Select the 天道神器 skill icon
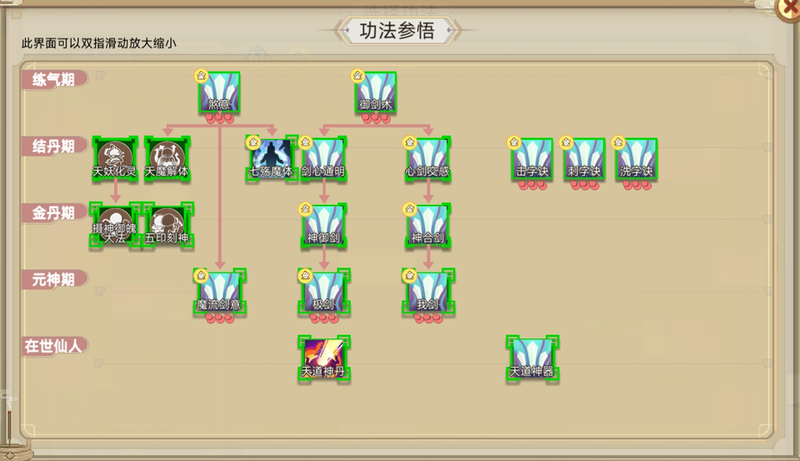The width and height of the screenshot is (800, 461). point(533,359)
